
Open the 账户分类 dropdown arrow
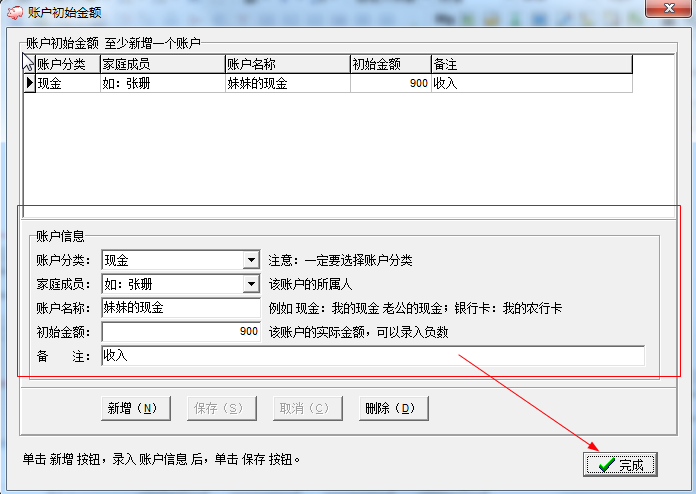coord(251,260)
